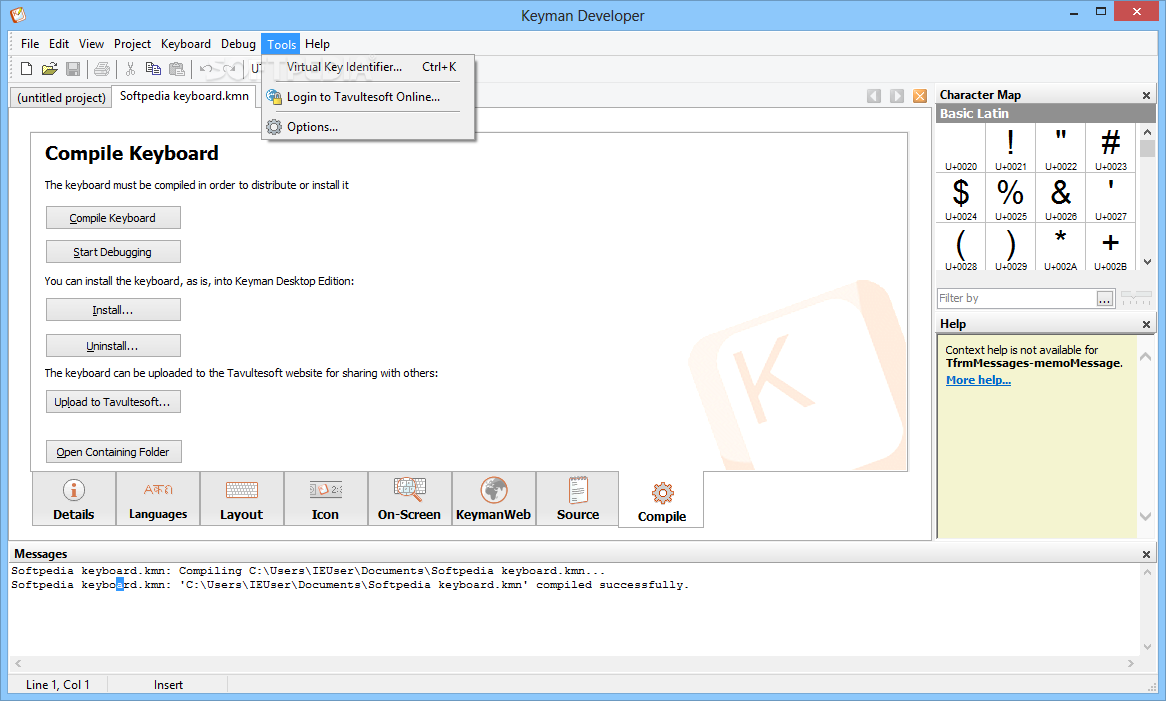Click the ellipsis button beside Filter by
This screenshot has width=1166, height=701.
[x=1105, y=298]
